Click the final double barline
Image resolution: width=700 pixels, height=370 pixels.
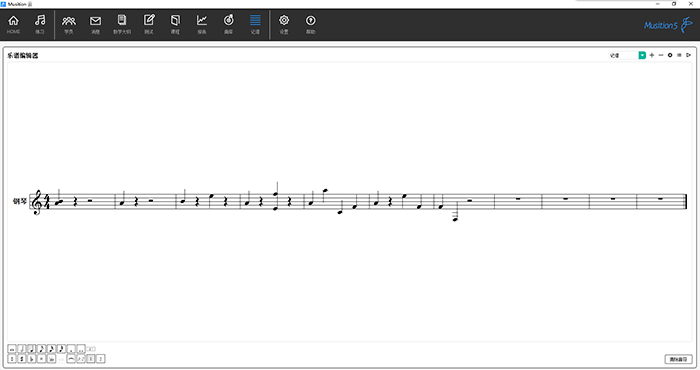(686, 202)
